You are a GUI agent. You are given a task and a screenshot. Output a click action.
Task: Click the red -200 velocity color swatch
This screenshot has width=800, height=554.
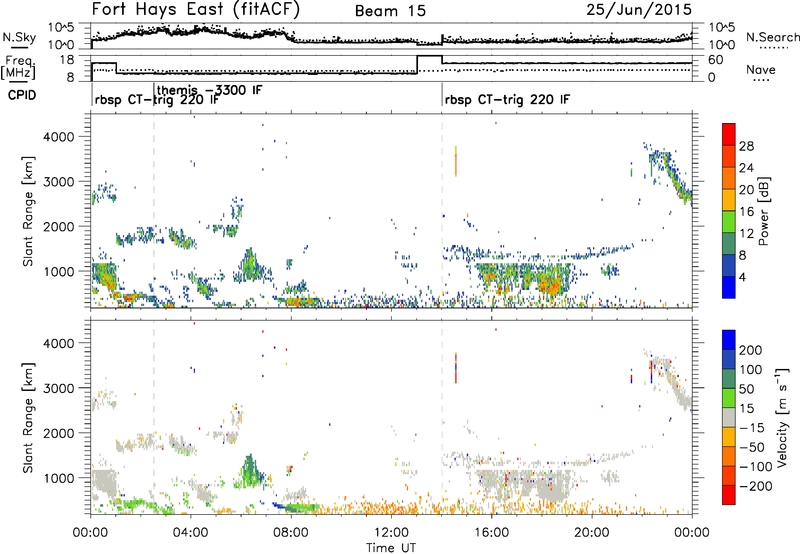729,495
